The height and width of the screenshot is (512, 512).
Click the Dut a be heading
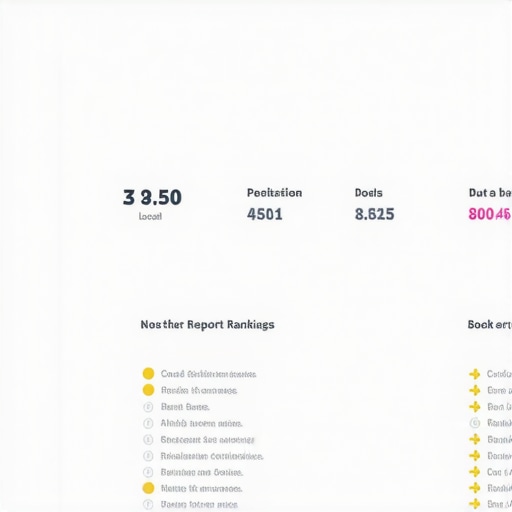pos(490,193)
